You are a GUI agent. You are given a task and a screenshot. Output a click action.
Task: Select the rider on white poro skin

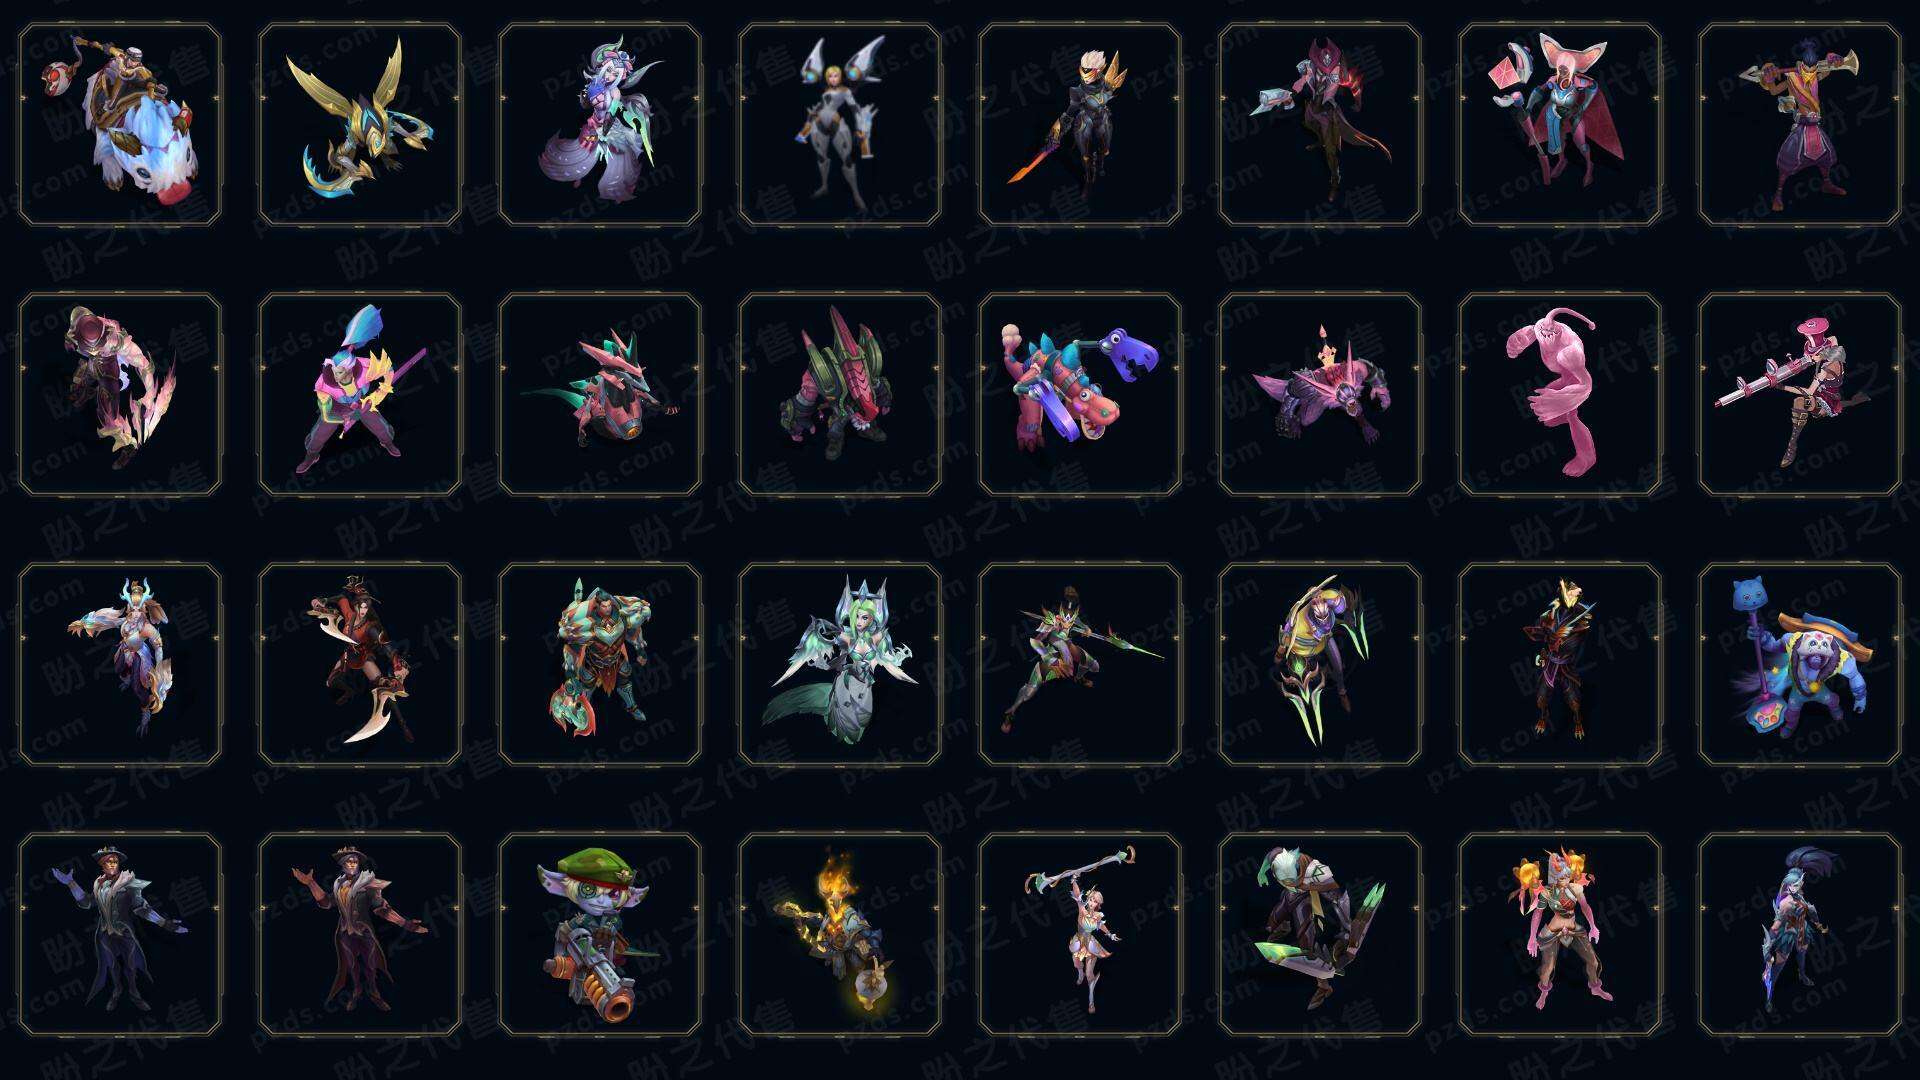tap(120, 125)
